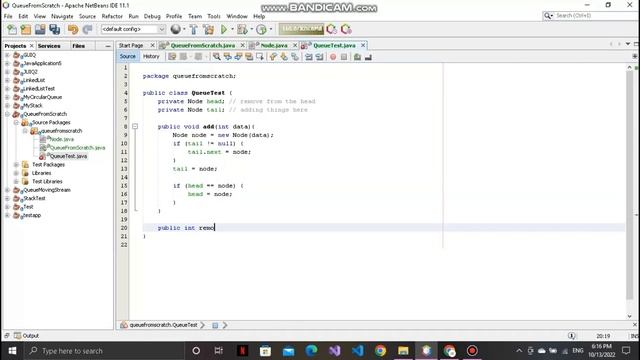Switch the editor to Source view
640x360 pixels.
pos(127,57)
